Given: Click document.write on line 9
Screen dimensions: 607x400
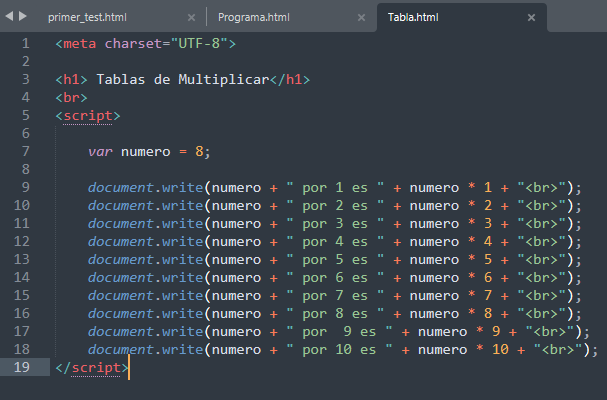Looking at the screenshot, I should [x=145, y=187].
